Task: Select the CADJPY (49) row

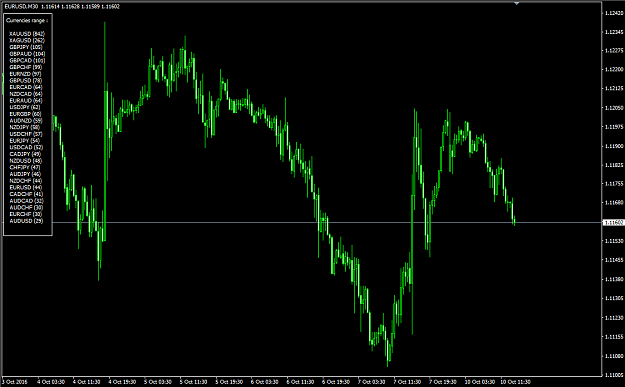Action: 25,154
